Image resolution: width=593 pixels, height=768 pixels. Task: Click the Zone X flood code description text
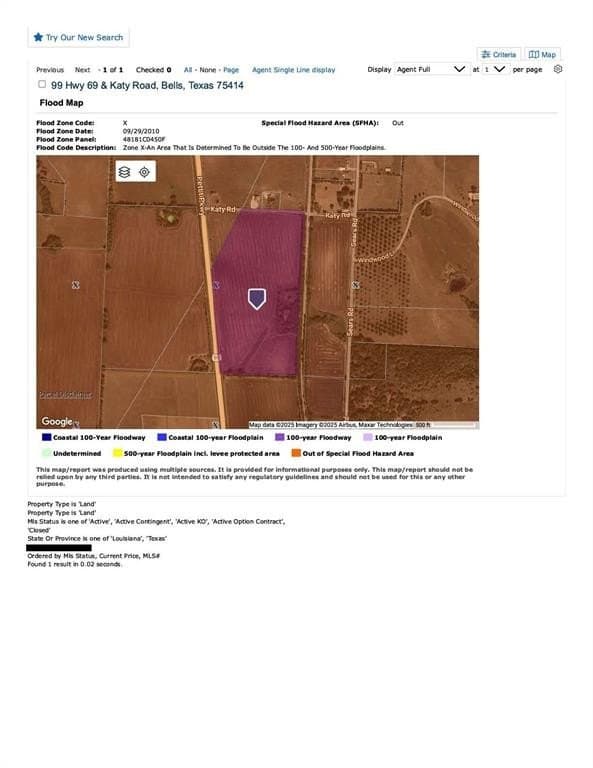coord(254,147)
